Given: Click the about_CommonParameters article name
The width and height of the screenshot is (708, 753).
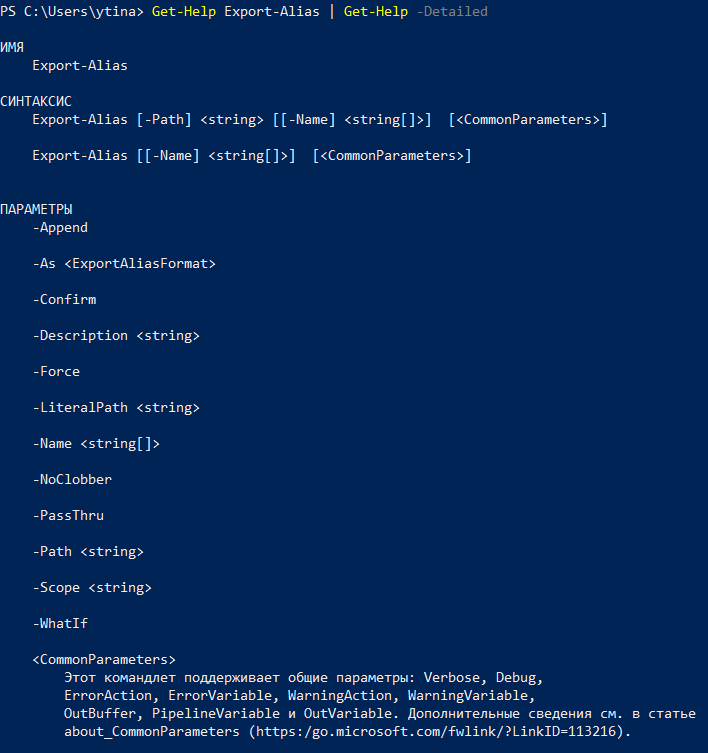Looking at the screenshot, I should (152, 732).
